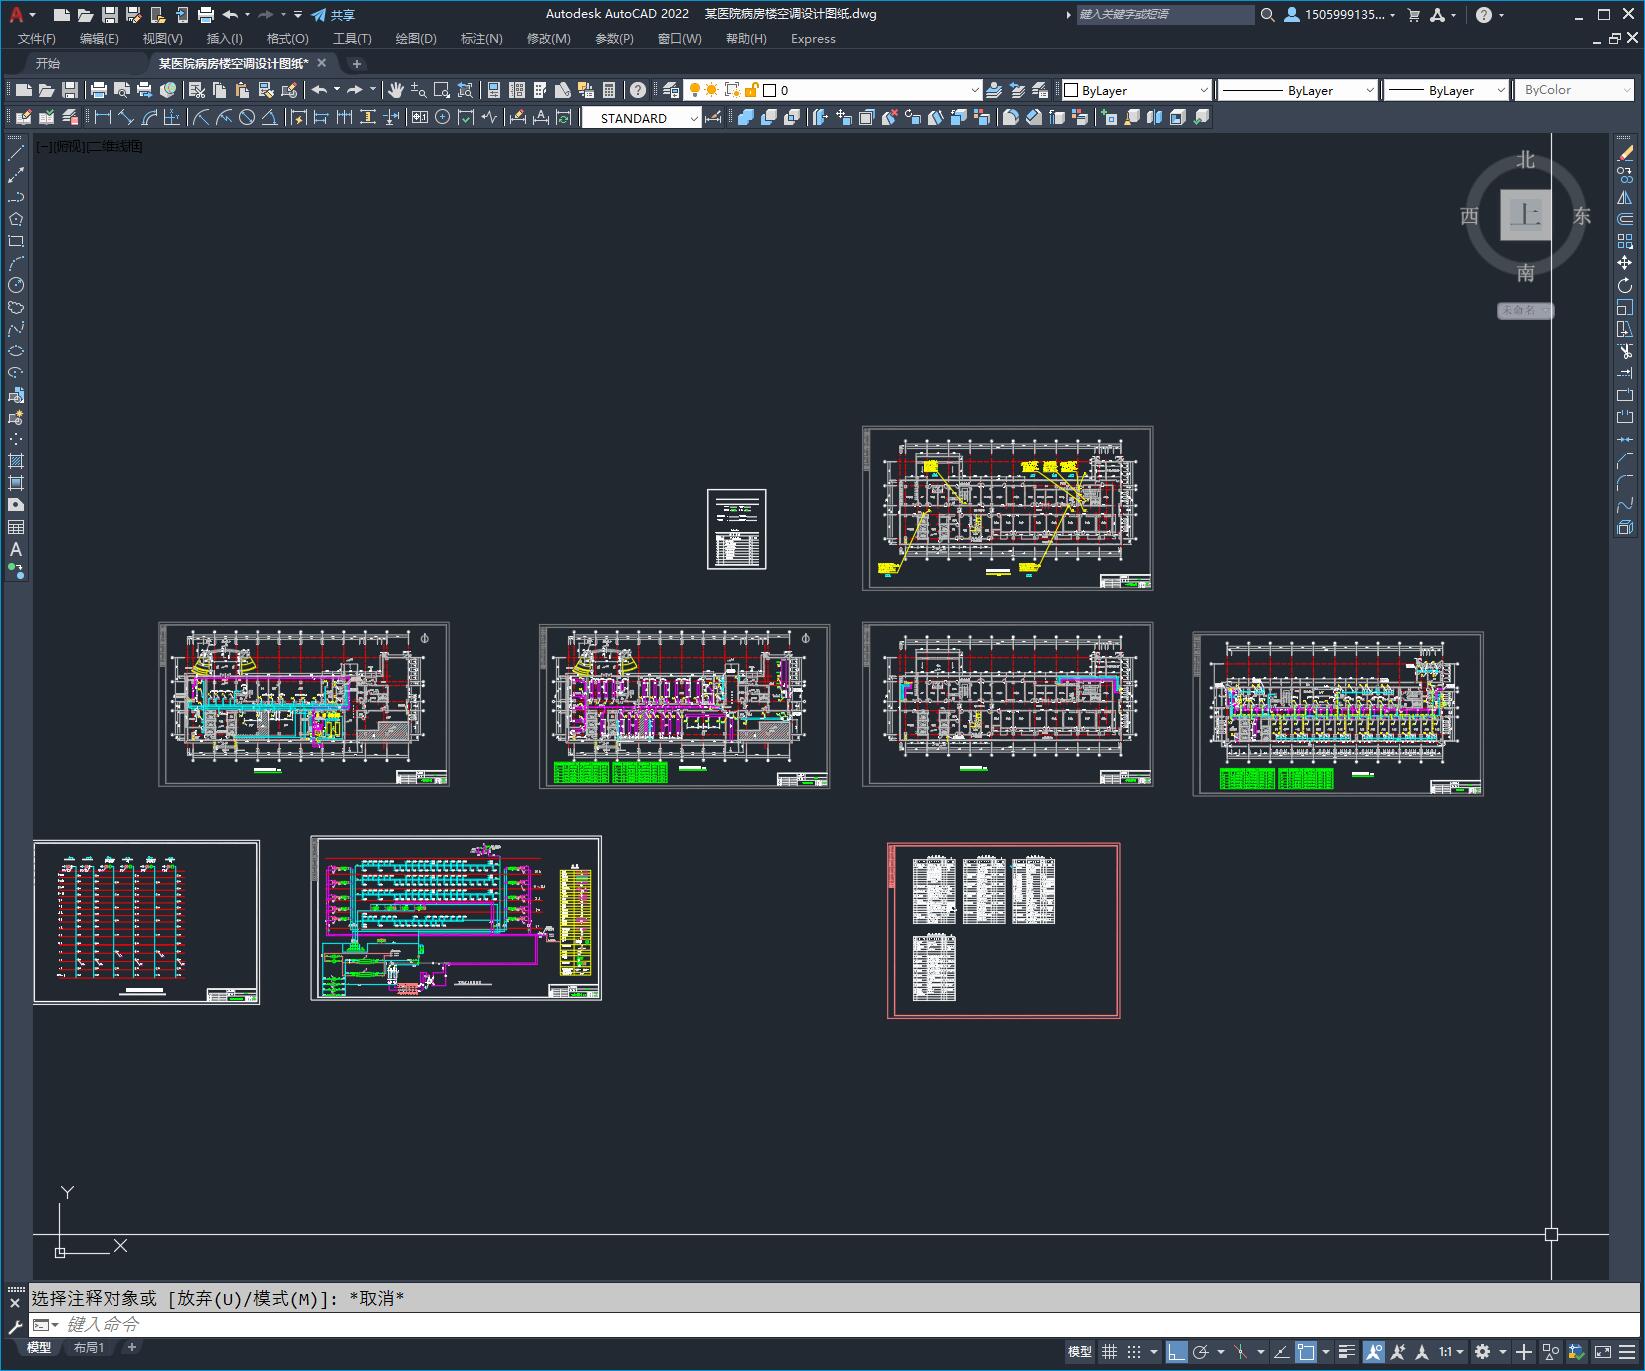The height and width of the screenshot is (1371, 1645).
Task: Select the Hatch tool
Action: coord(16,461)
